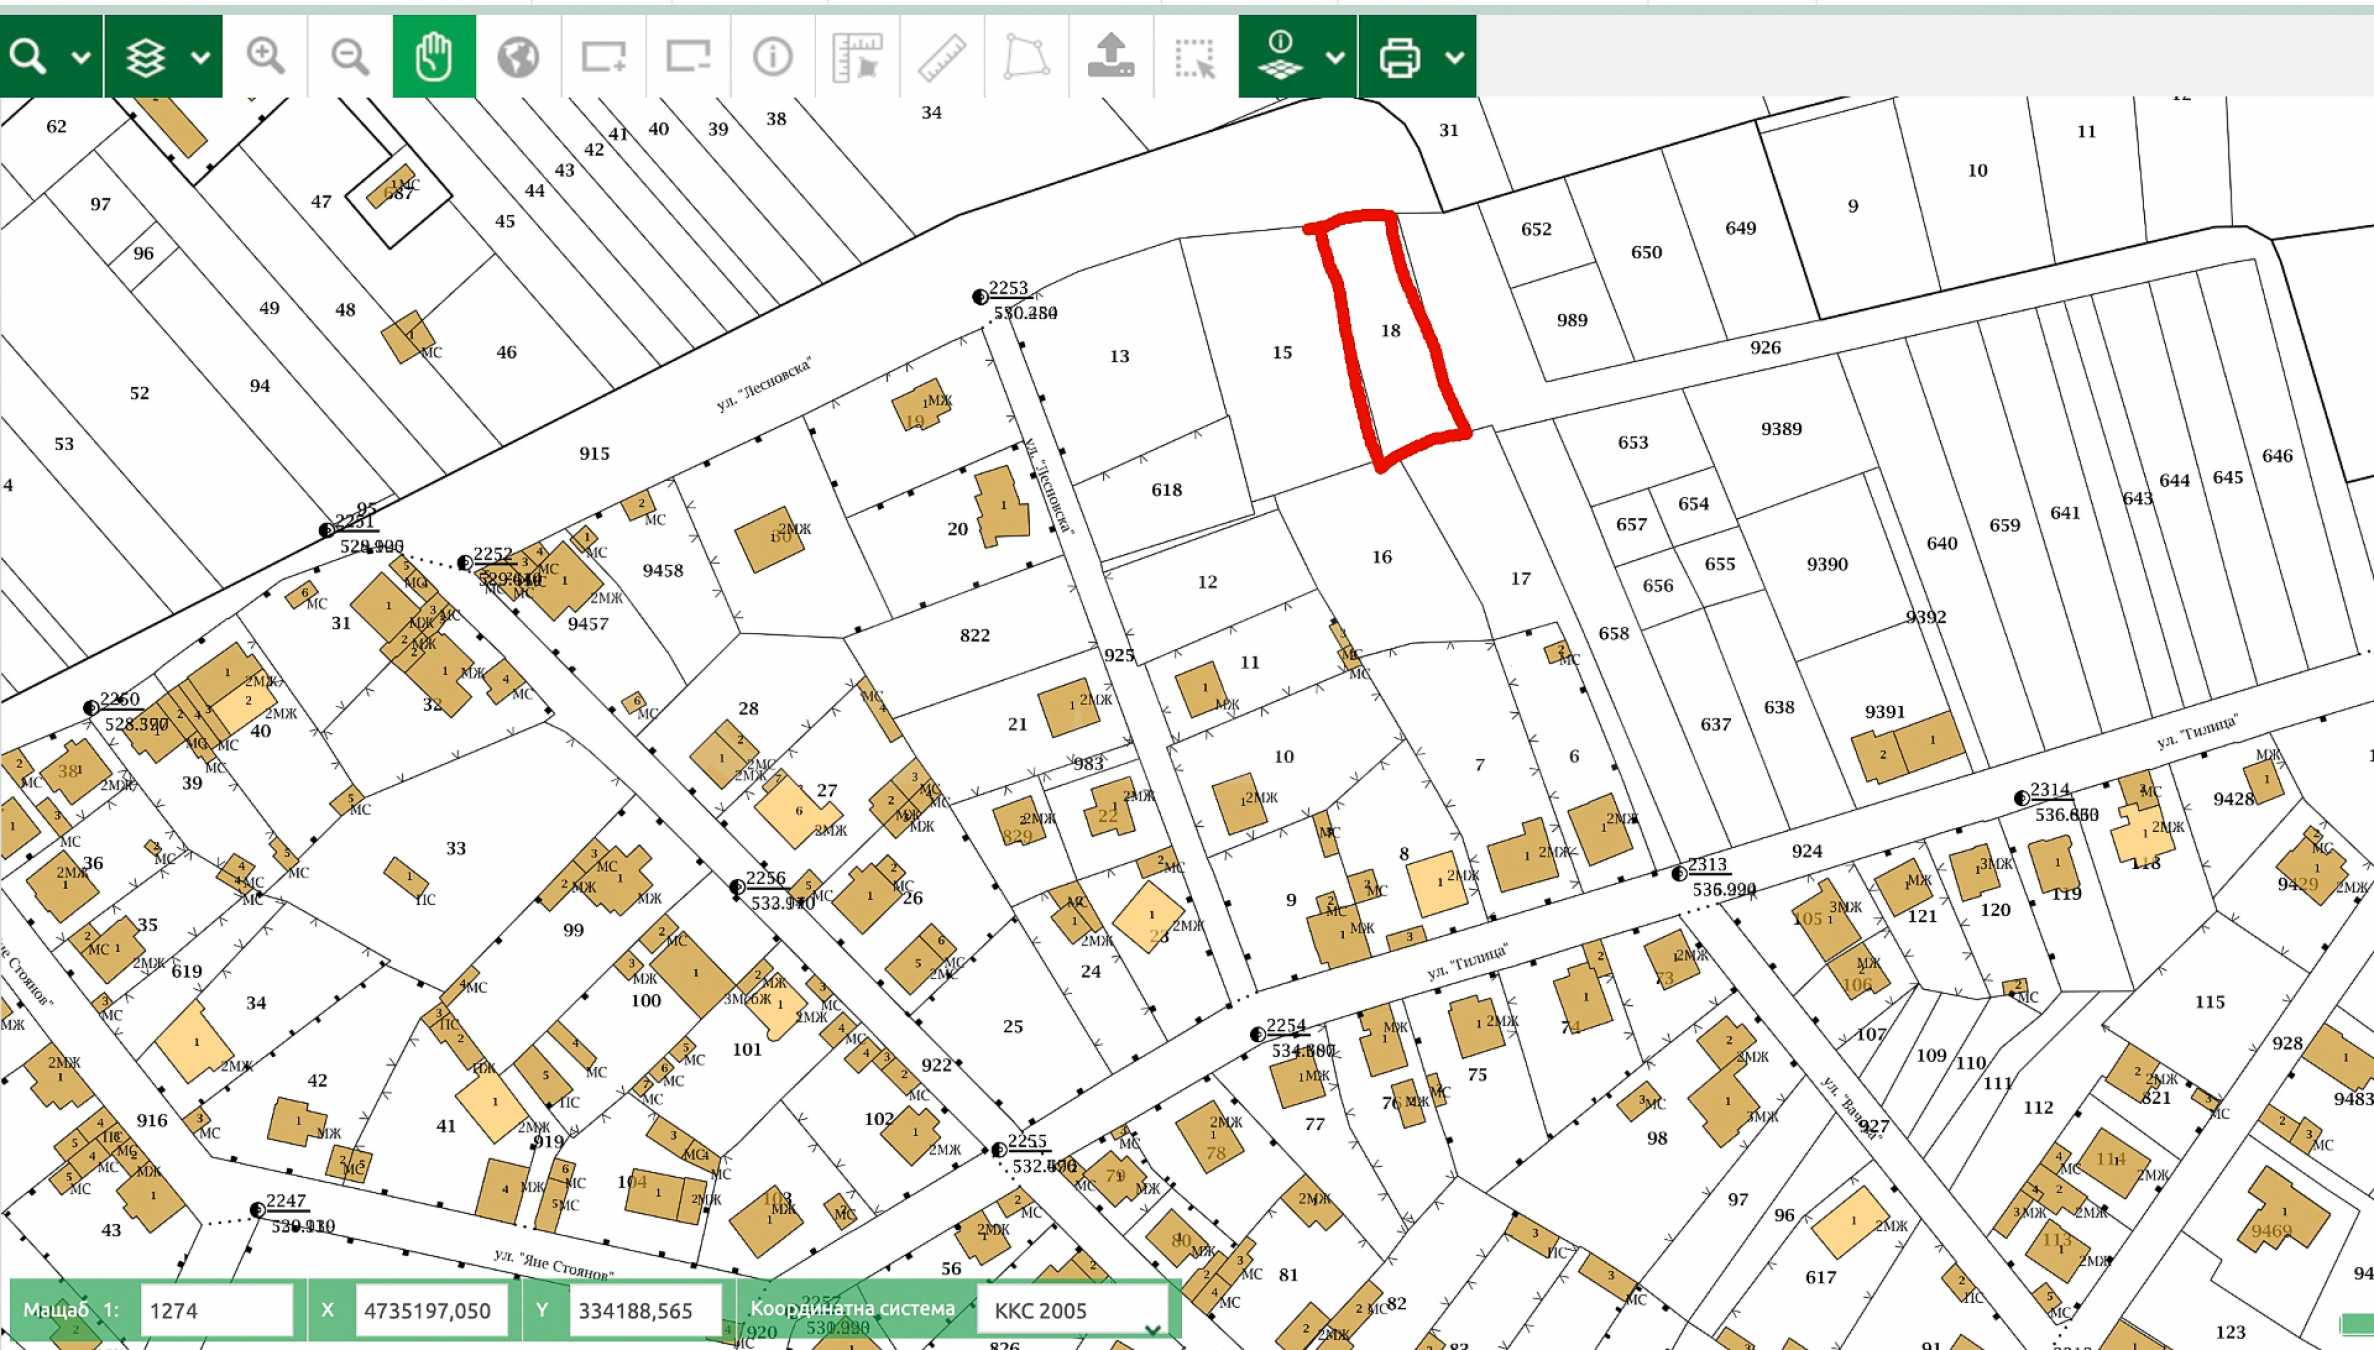Pick the diagonal ruler distance measure tool
The image size is (2374, 1350).
click(942, 56)
